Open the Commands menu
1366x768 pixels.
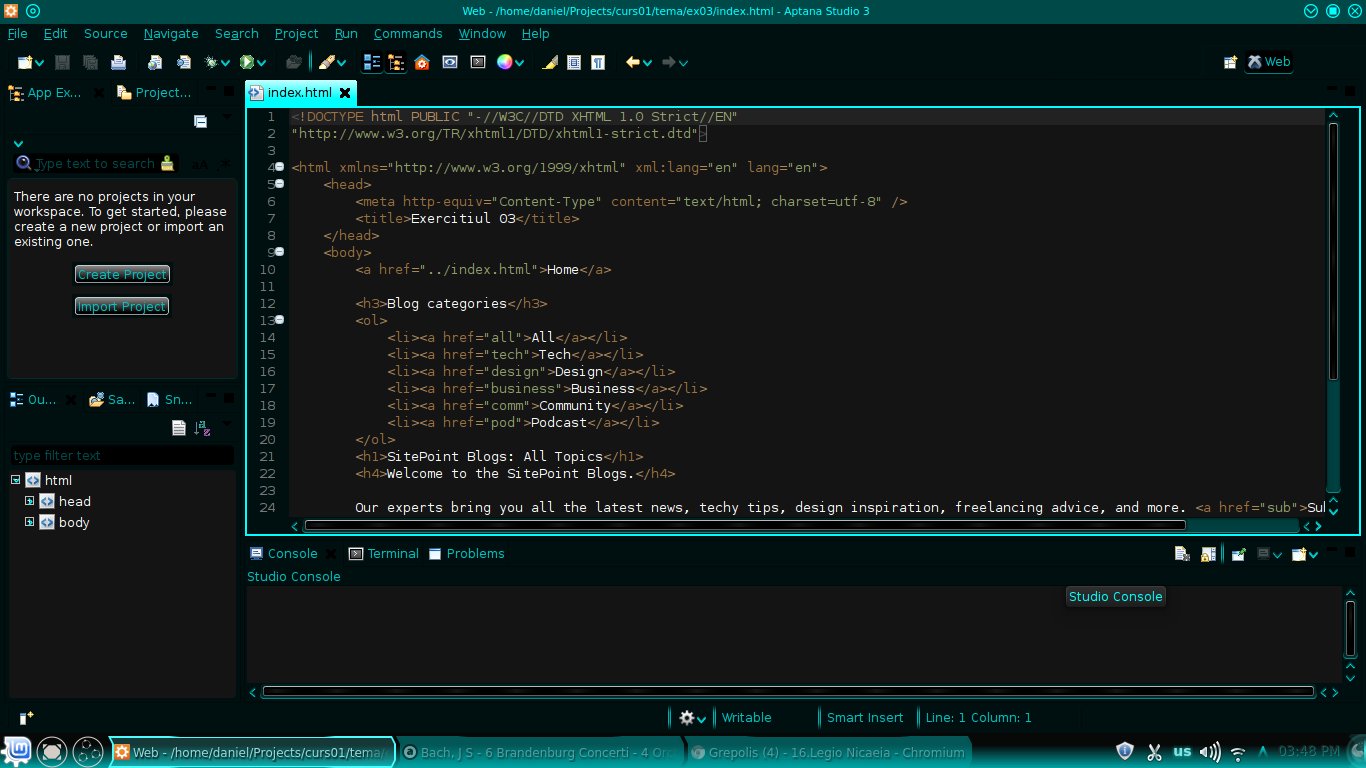pyautogui.click(x=408, y=33)
